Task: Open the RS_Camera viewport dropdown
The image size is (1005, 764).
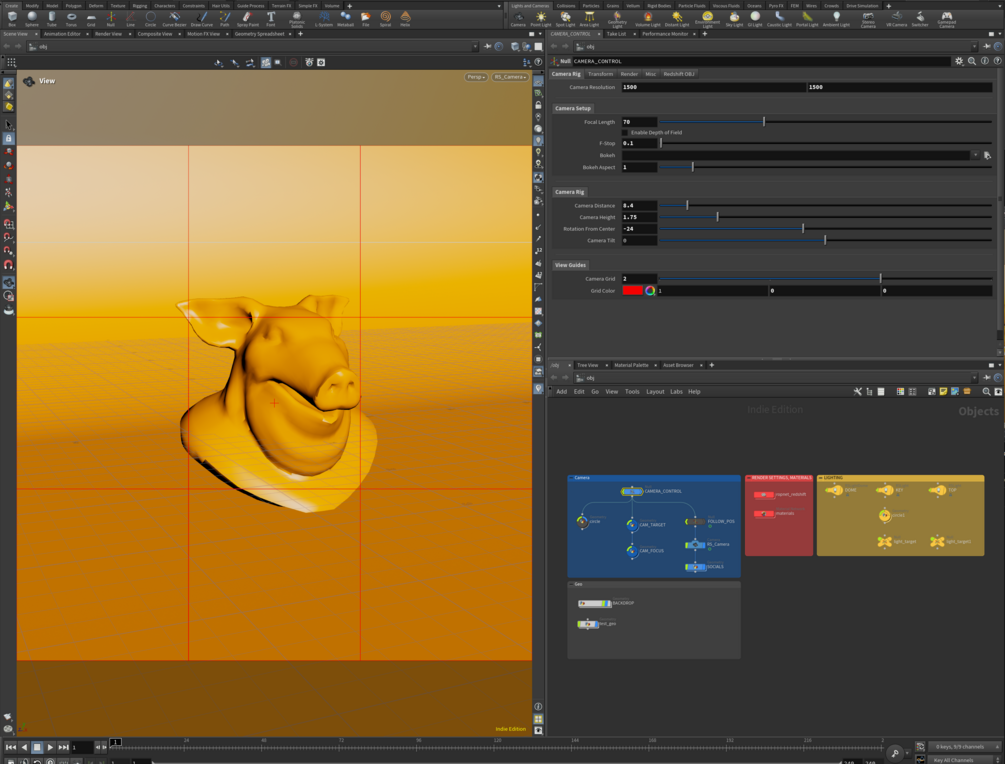Action: click(x=509, y=77)
